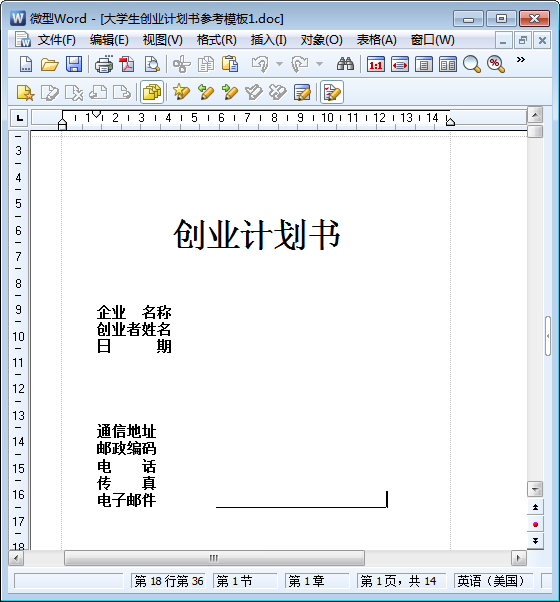
Task: Open the 文件(F) menu
Action: point(56,40)
